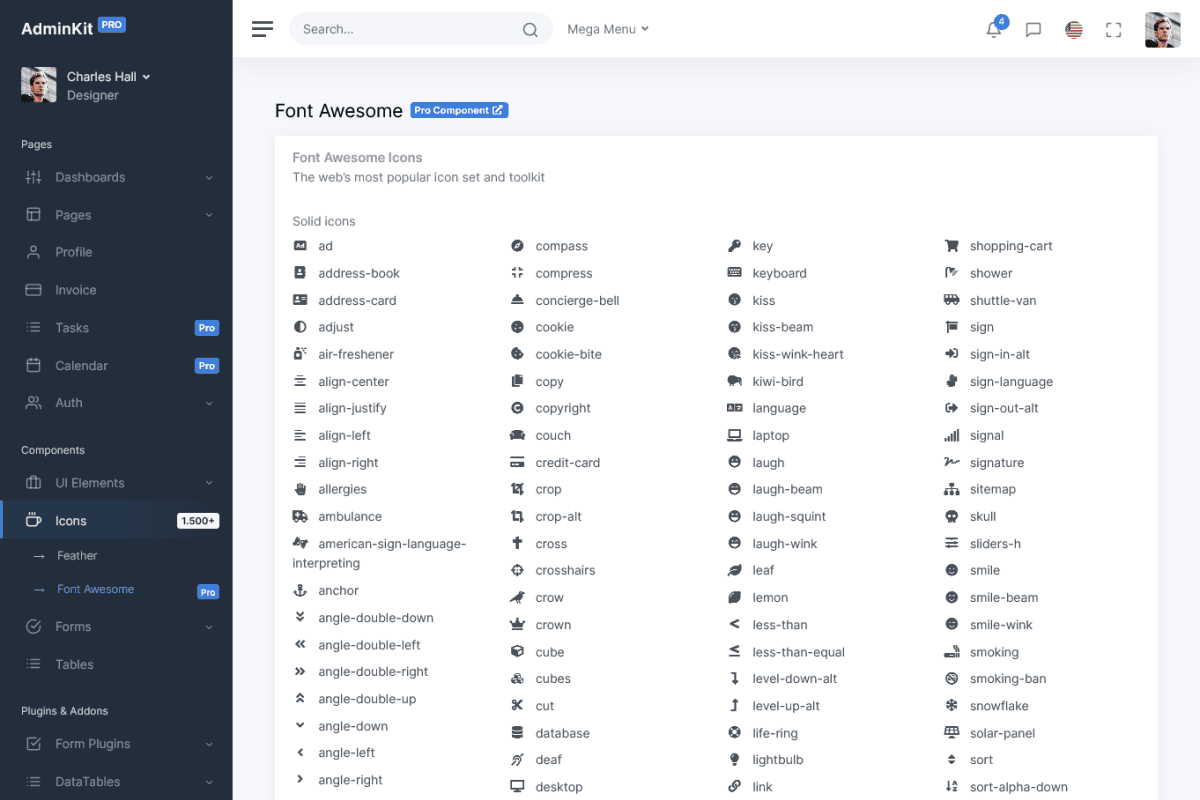Click the 'kiss-wink-heart' label

point(798,354)
